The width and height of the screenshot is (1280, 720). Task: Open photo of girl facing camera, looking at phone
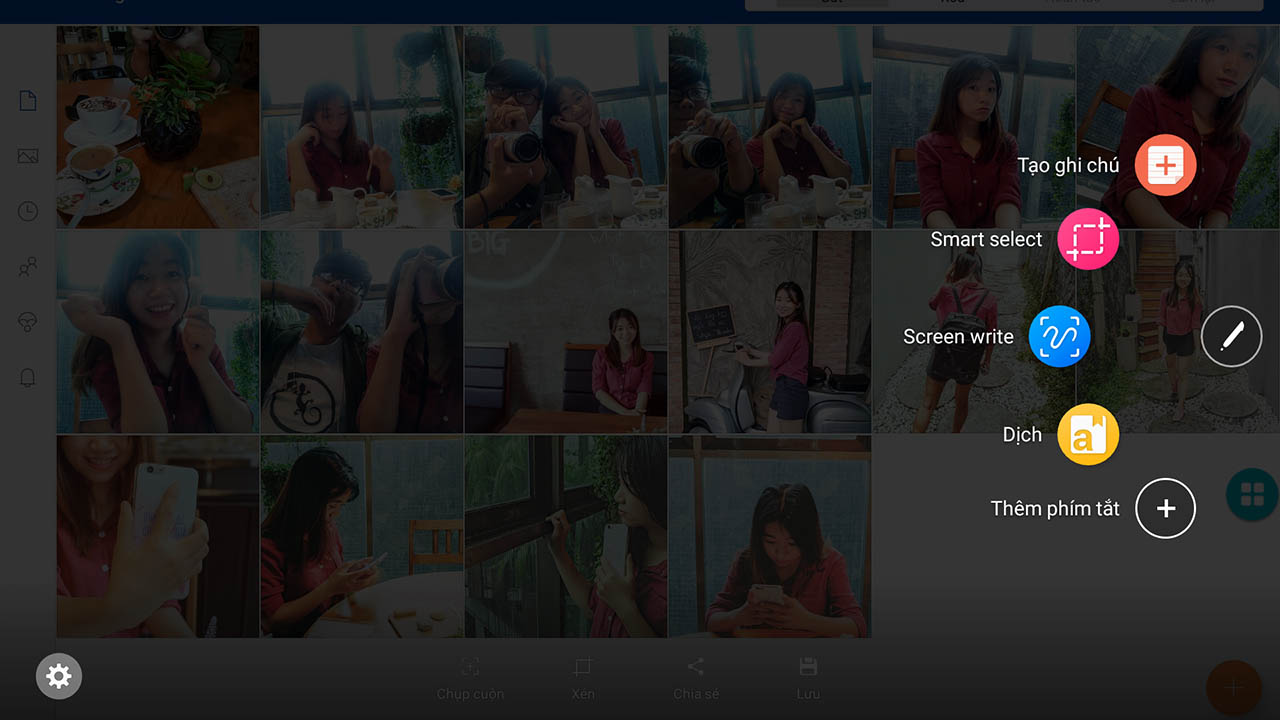(770, 536)
